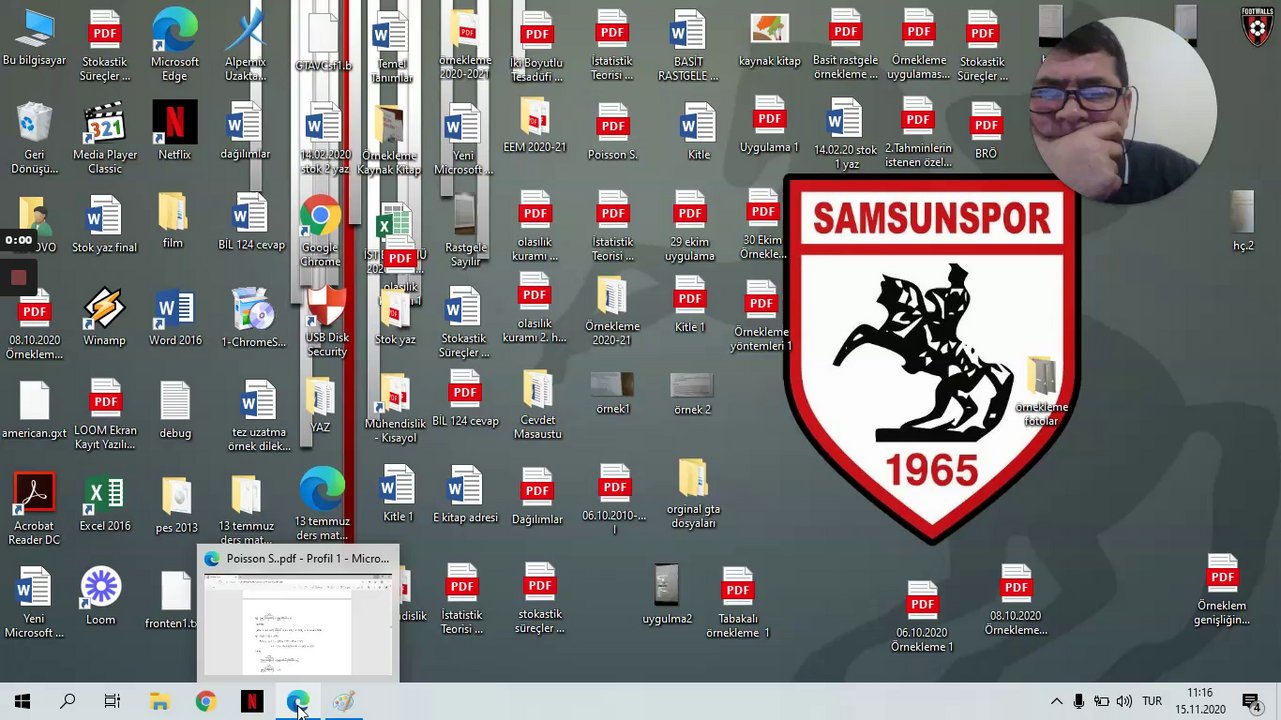Select the İki Boyutlu Tesadüfi PDF file
The width and height of the screenshot is (1281, 720).
[x=536, y=46]
